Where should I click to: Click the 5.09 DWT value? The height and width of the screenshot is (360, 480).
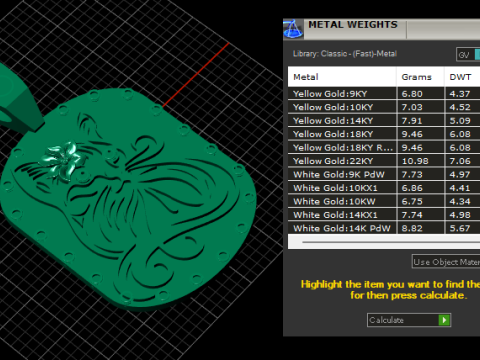(x=460, y=120)
